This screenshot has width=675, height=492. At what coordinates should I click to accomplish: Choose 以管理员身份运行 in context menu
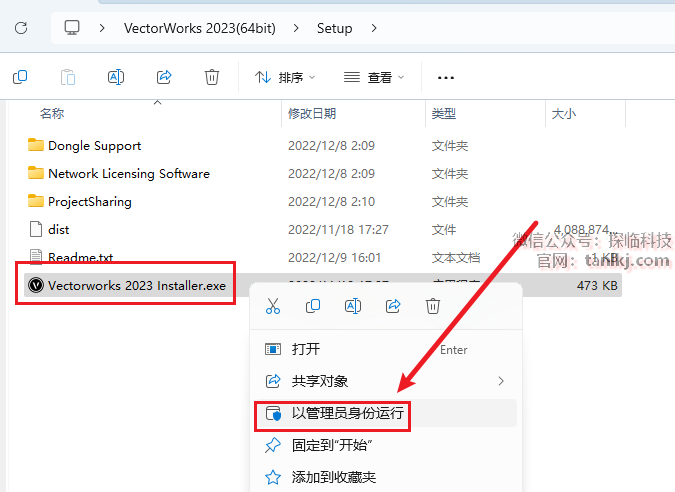(386, 413)
